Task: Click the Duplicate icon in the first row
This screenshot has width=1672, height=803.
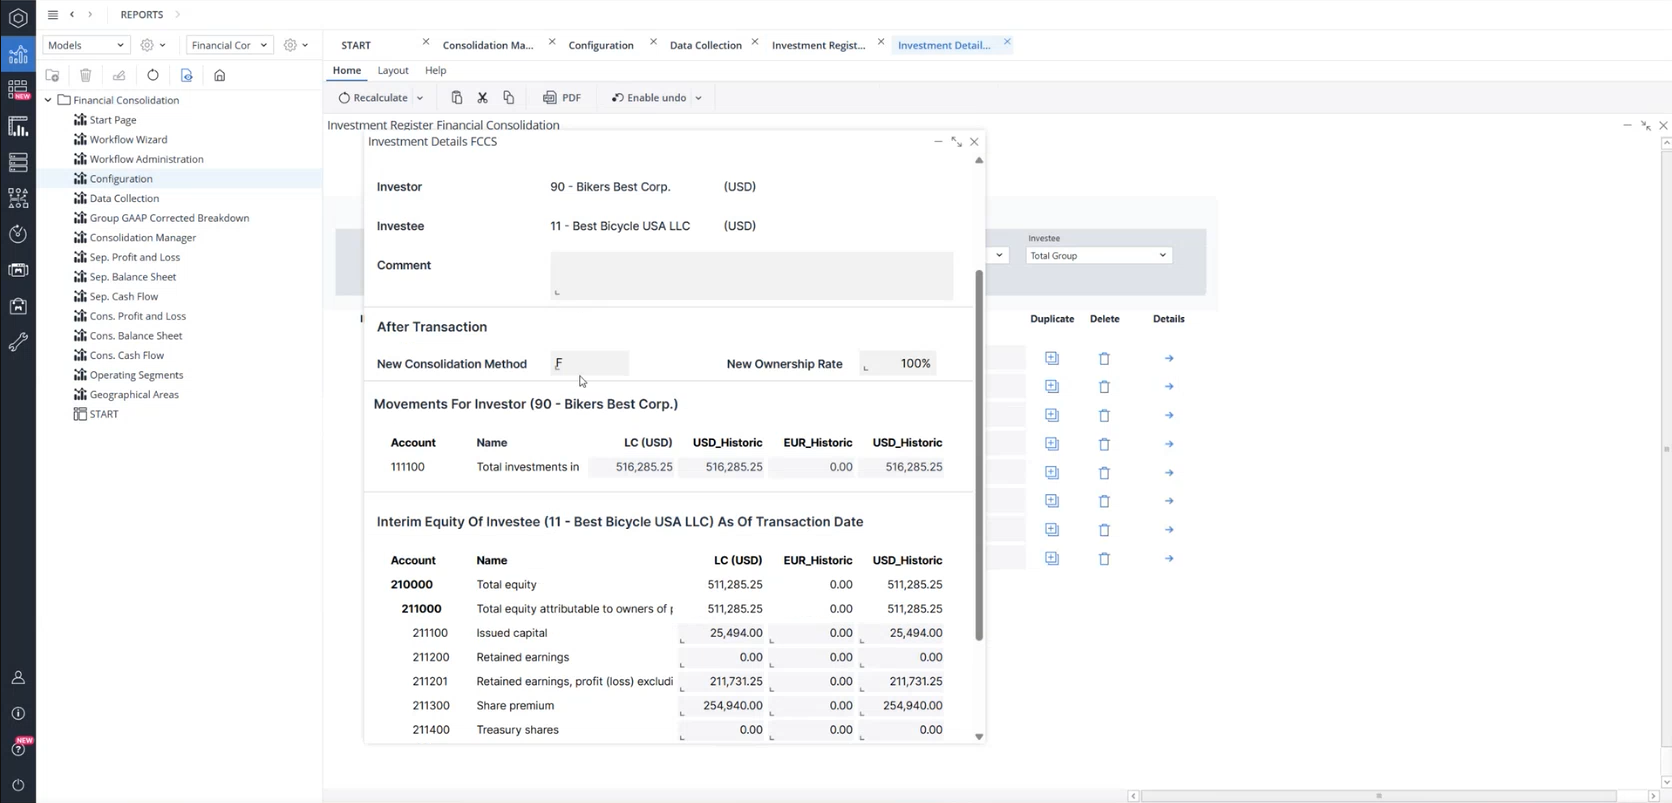Action: (x=1051, y=358)
